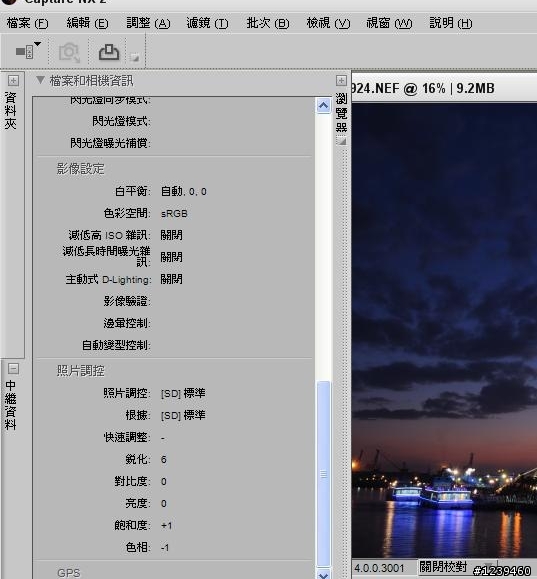
Task: Select the 中繼資料 vertical tab
Action: click(11, 405)
